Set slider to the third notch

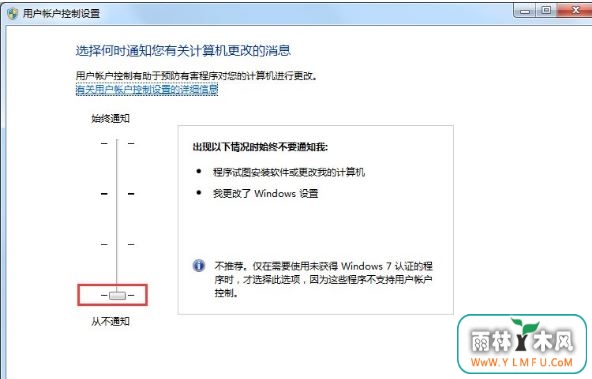[x=117, y=245]
